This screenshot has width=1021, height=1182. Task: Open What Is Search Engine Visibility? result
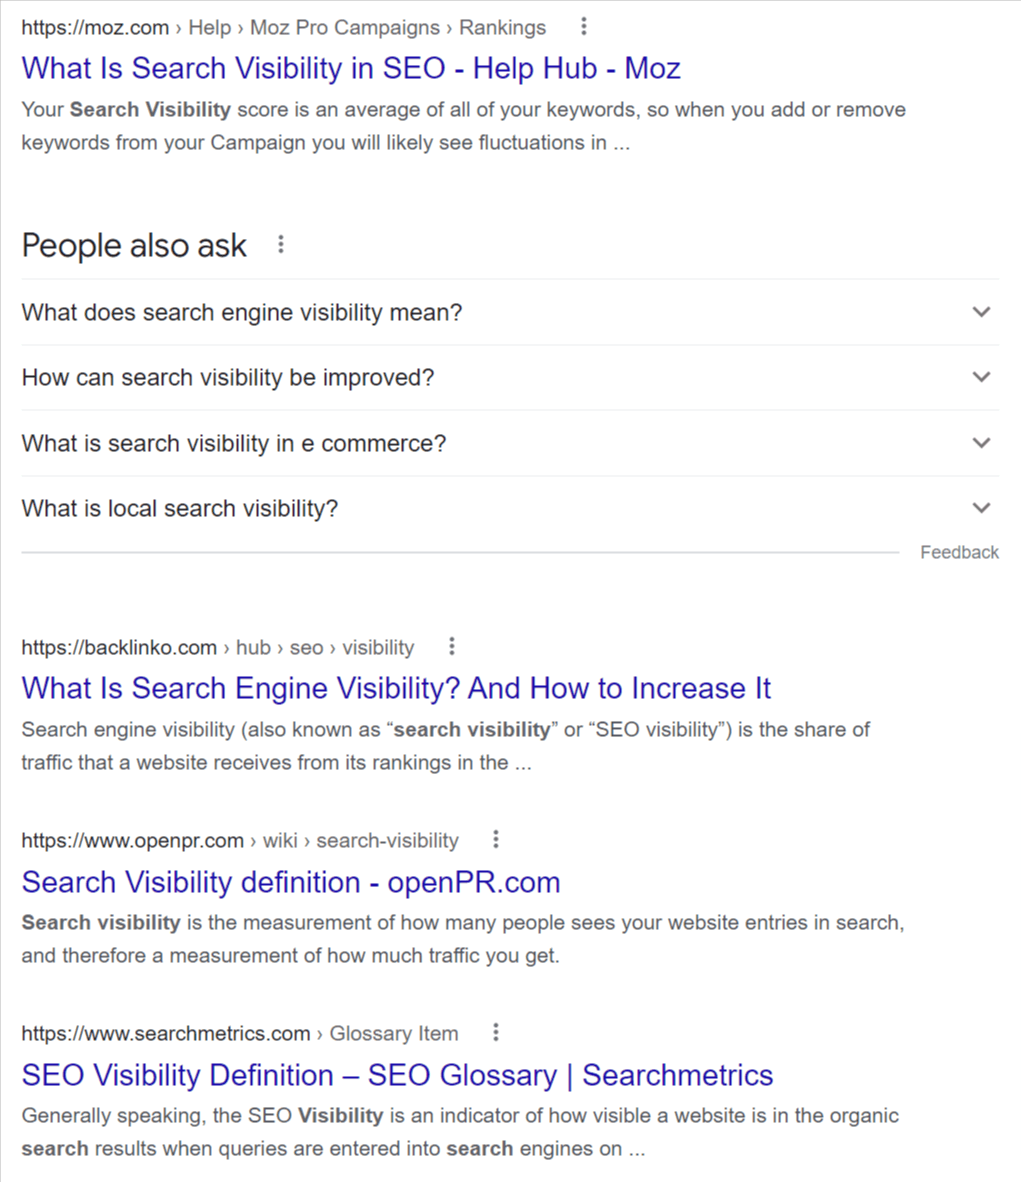pos(396,688)
